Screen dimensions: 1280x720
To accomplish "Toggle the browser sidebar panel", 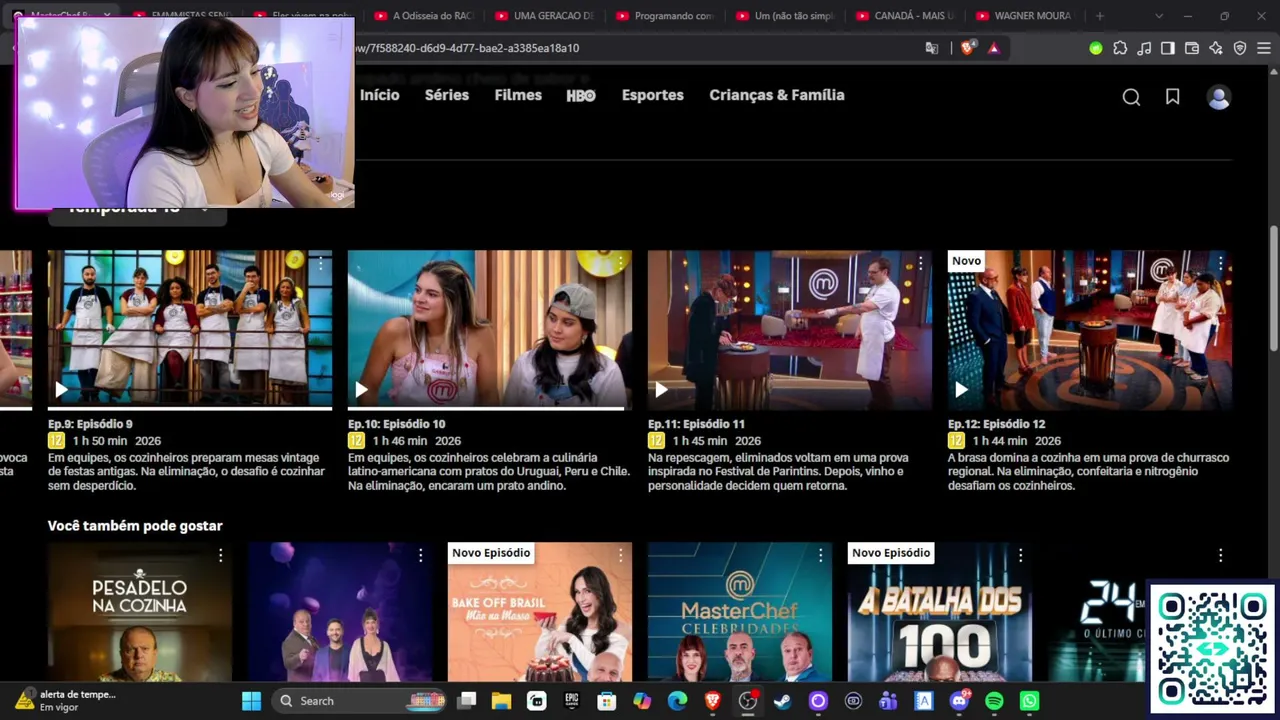I will 1168,48.
